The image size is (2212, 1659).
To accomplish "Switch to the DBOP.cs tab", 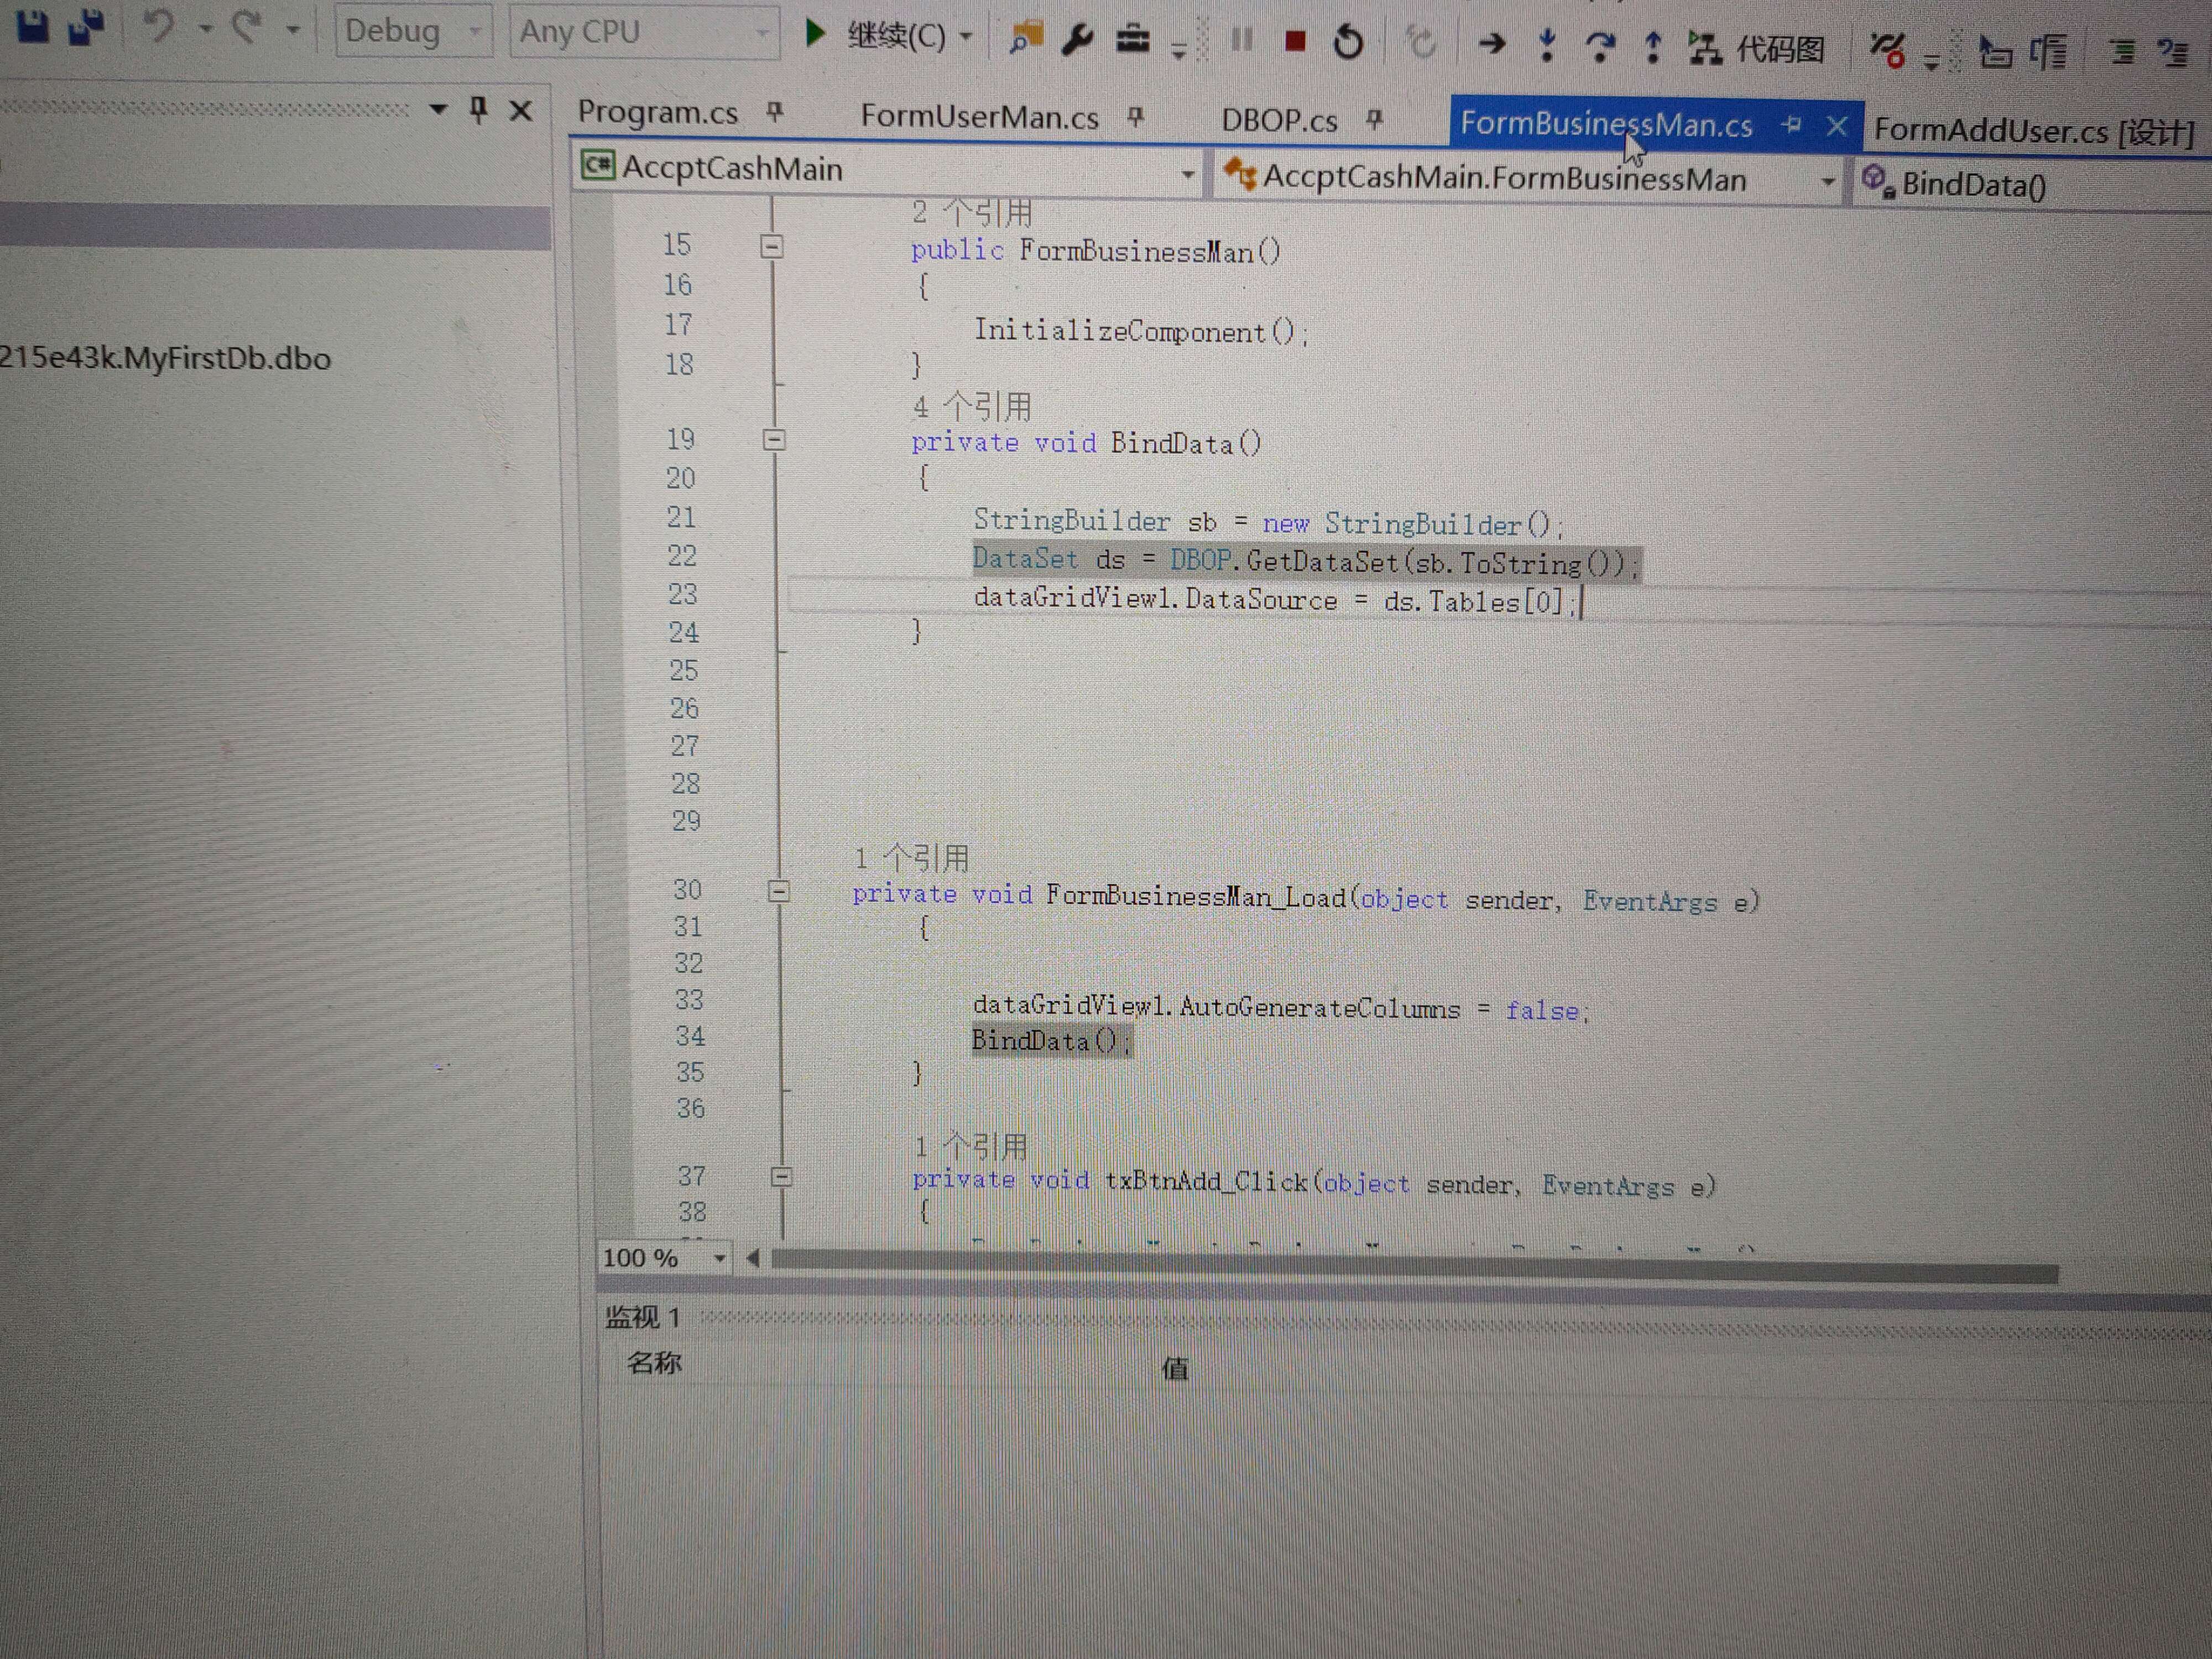I will (x=1279, y=121).
